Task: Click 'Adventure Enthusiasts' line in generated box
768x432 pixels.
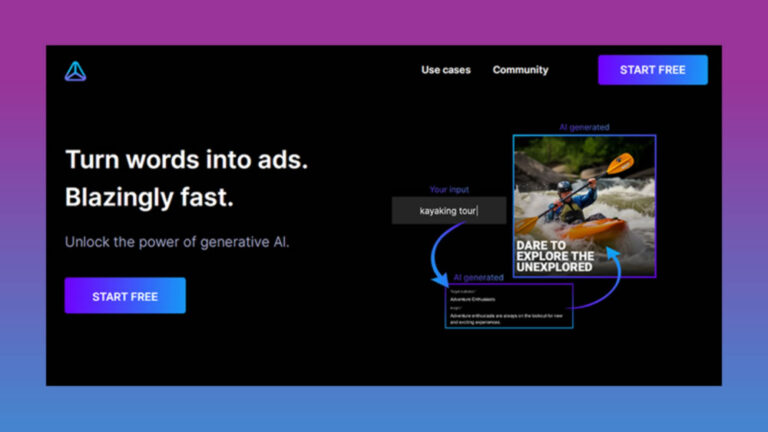Action: coord(473,299)
